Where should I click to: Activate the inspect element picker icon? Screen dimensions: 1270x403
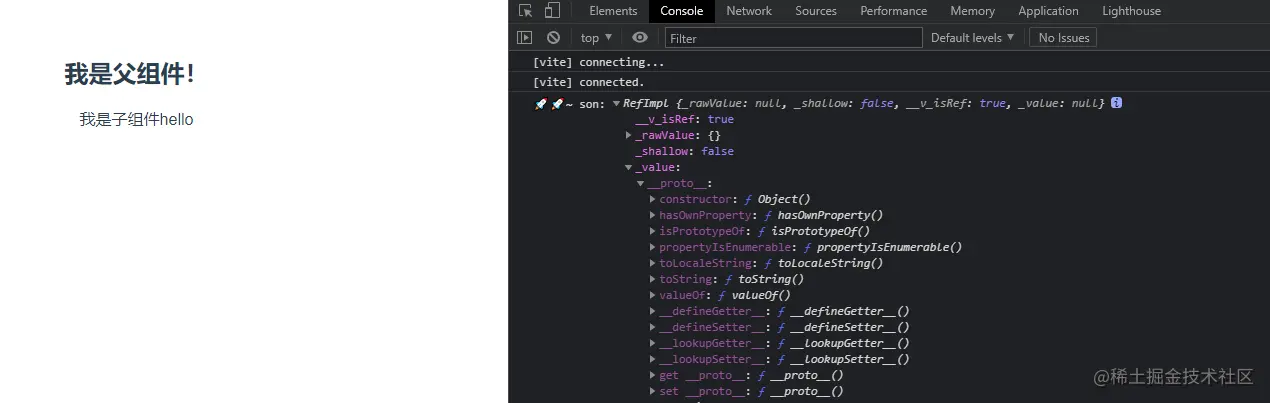(526, 11)
